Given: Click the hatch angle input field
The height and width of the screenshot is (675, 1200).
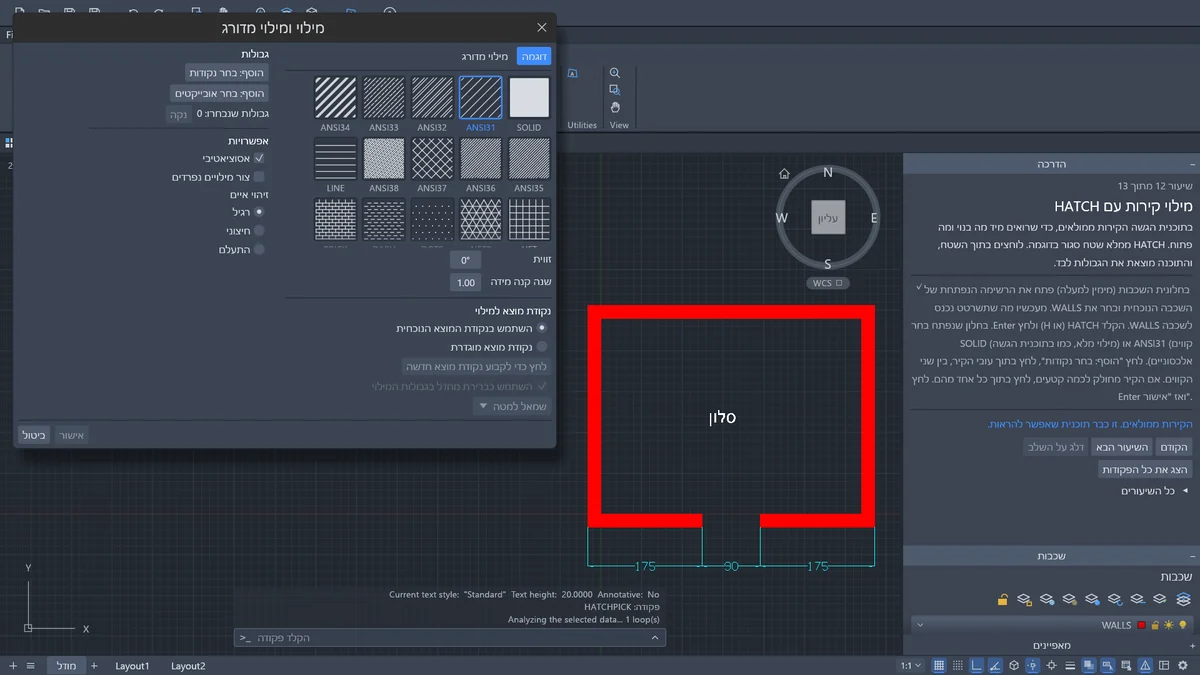Looking at the screenshot, I should pyautogui.click(x=465, y=260).
